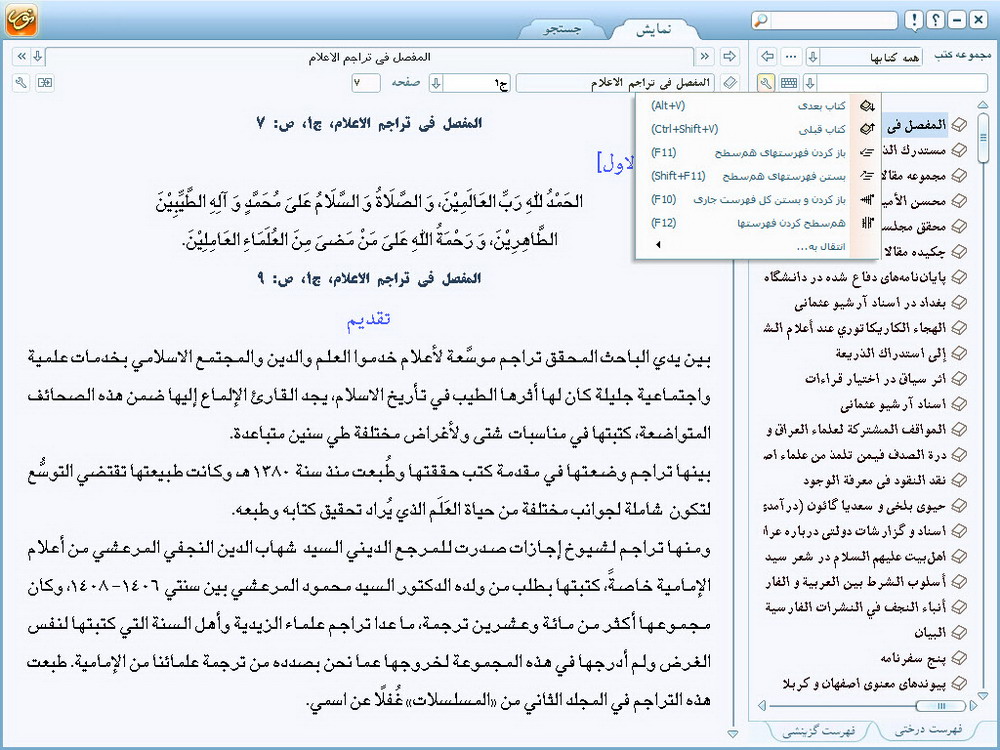Open the three-dots more options button
The width and height of the screenshot is (1000, 750).
point(791,57)
